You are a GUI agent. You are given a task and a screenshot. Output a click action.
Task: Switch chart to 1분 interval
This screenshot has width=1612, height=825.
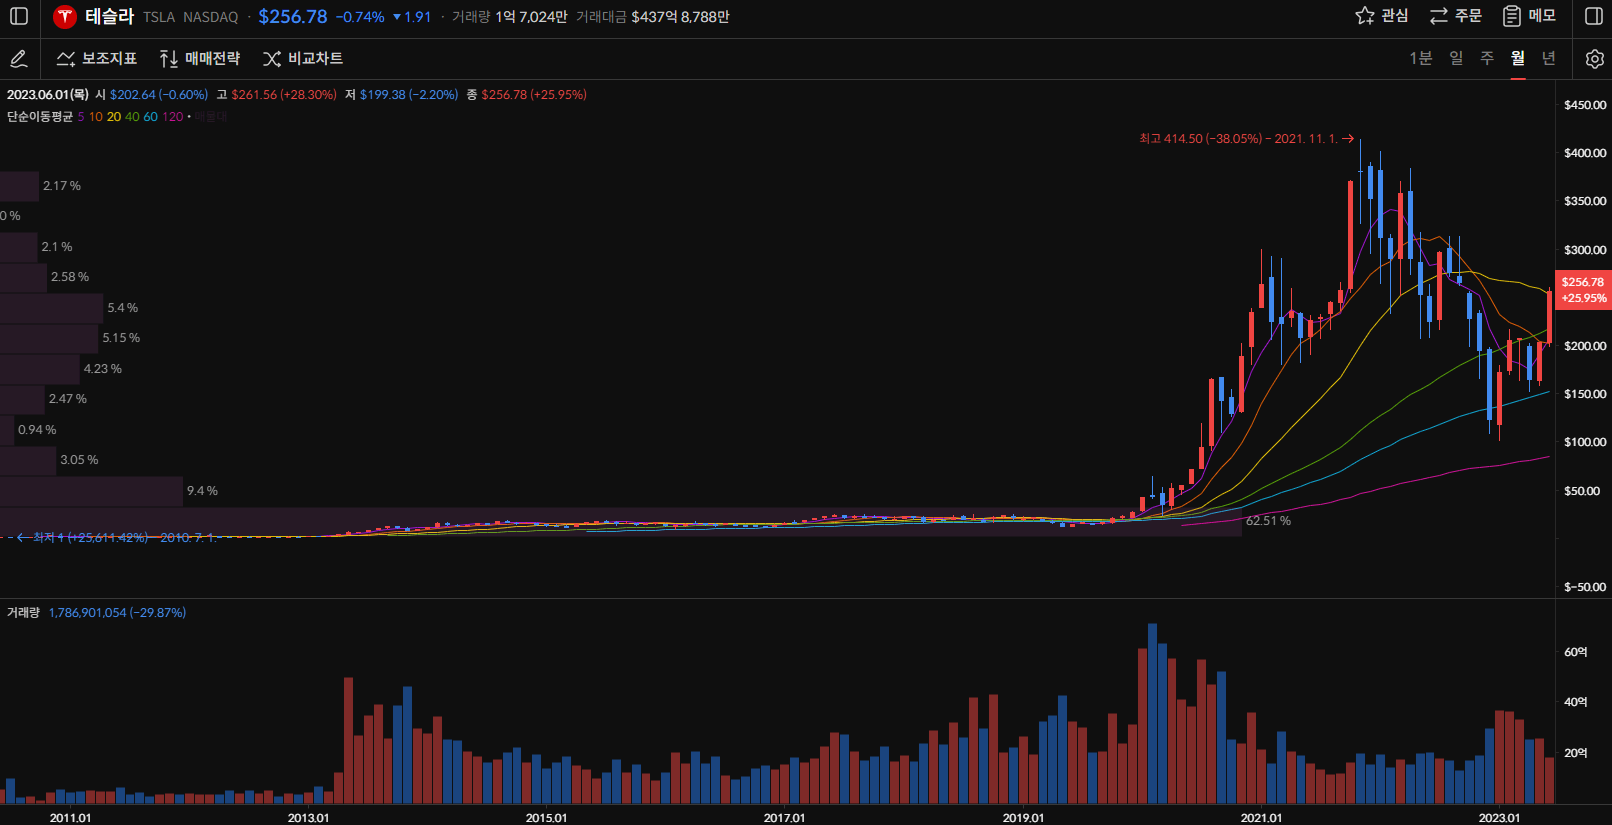point(1420,58)
